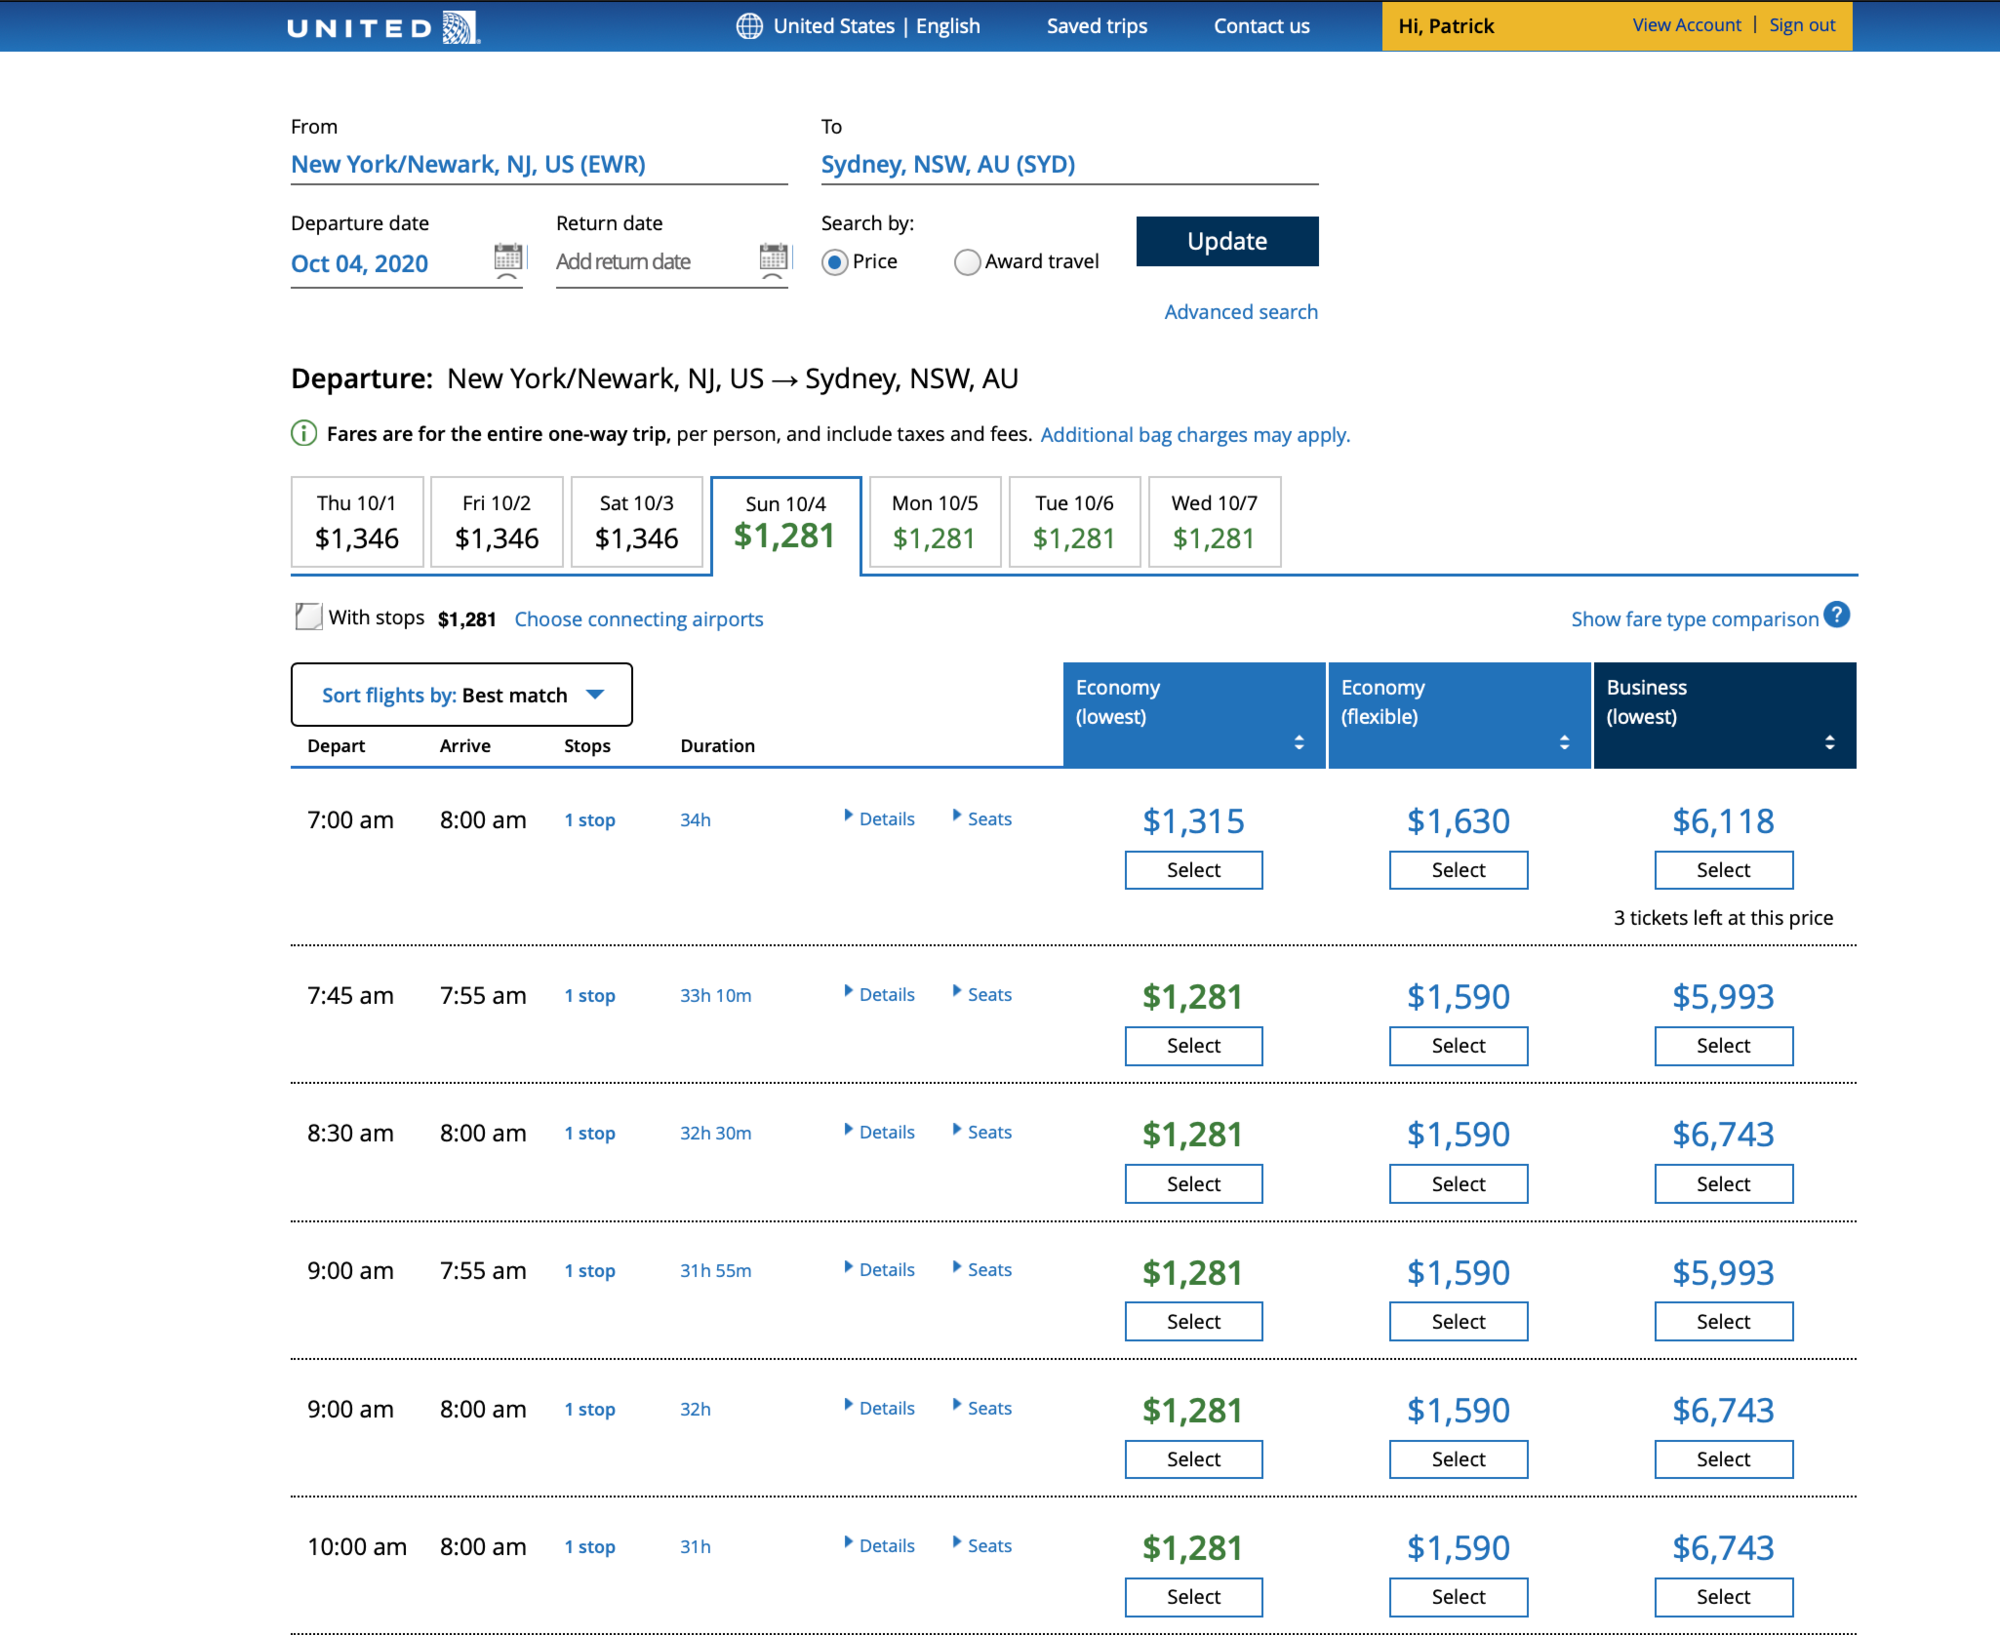Select the Award travel radio button
This screenshot has height=1635, width=2000.
point(966,262)
